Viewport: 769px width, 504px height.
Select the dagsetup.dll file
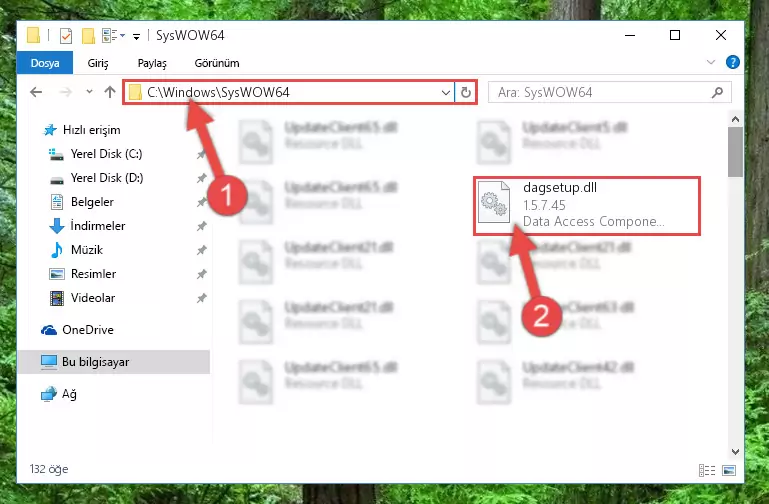coord(587,206)
